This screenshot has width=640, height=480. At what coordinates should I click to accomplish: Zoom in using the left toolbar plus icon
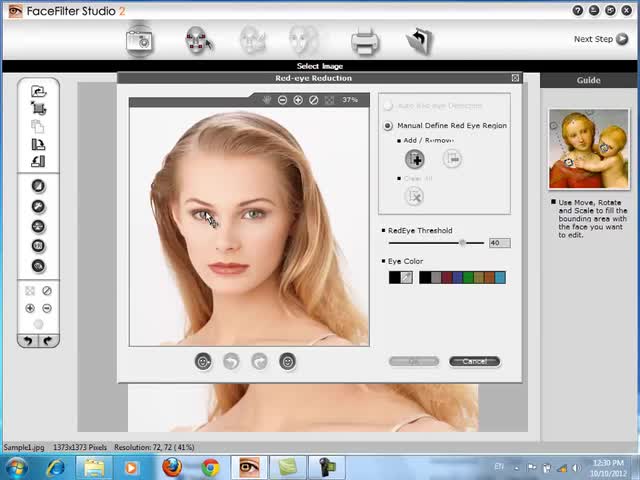click(x=30, y=308)
